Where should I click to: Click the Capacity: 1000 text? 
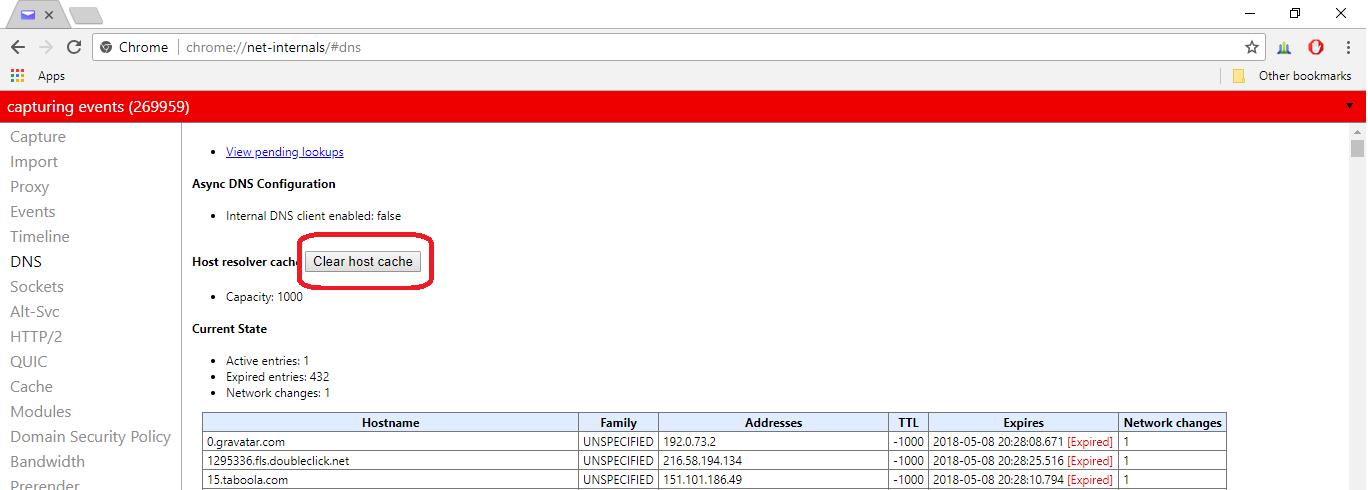[264, 297]
